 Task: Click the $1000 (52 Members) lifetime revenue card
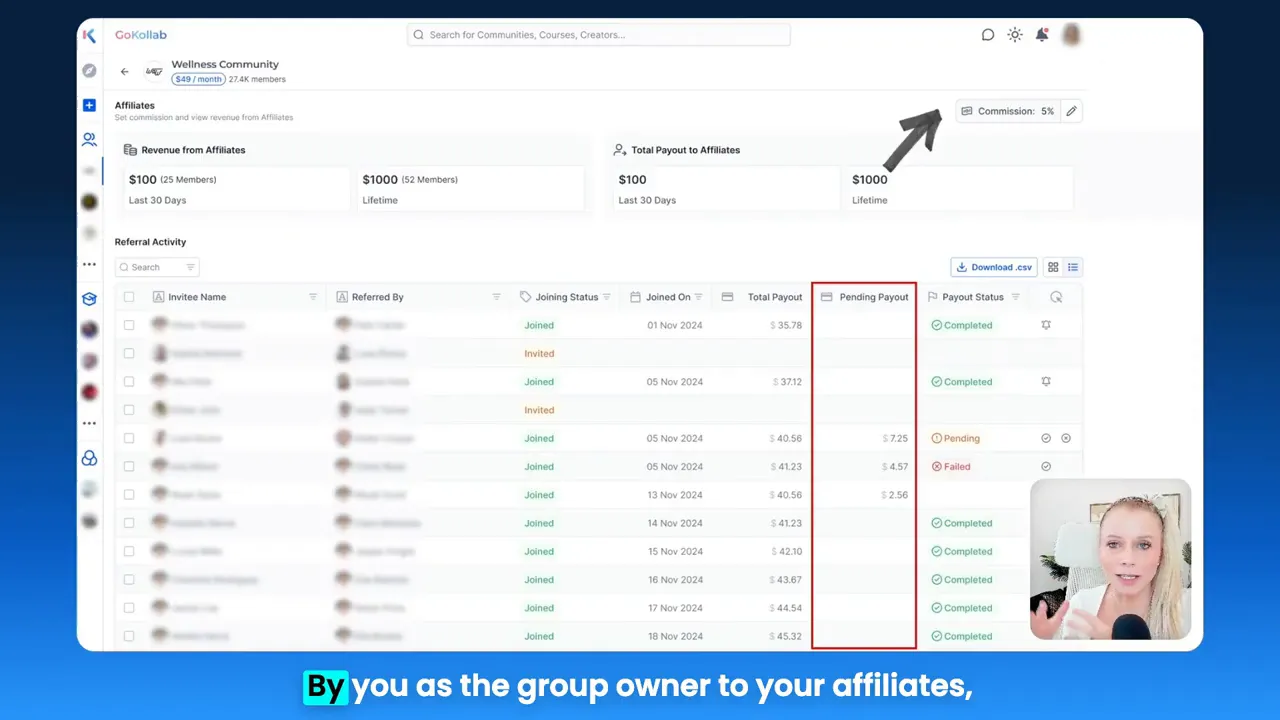pyautogui.click(x=470, y=188)
